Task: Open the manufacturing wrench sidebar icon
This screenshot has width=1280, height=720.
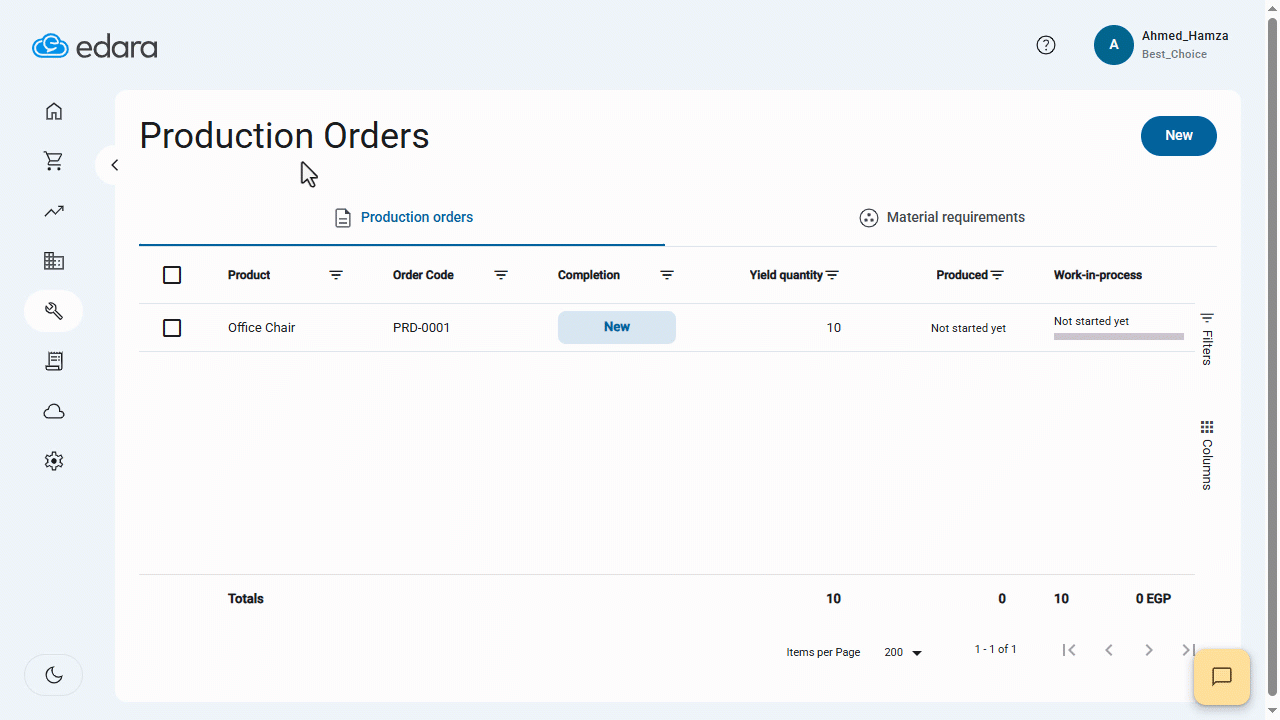Action: click(x=54, y=311)
